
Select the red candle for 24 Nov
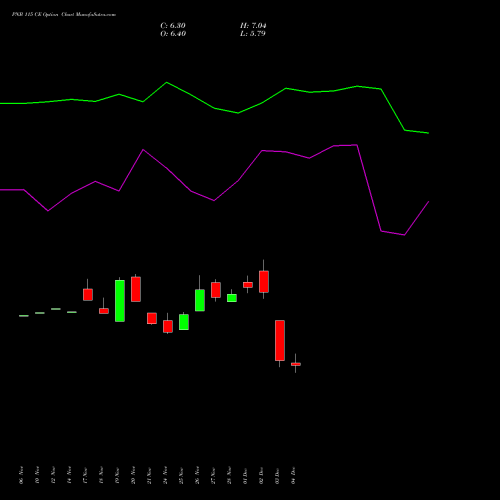[x=168, y=326]
